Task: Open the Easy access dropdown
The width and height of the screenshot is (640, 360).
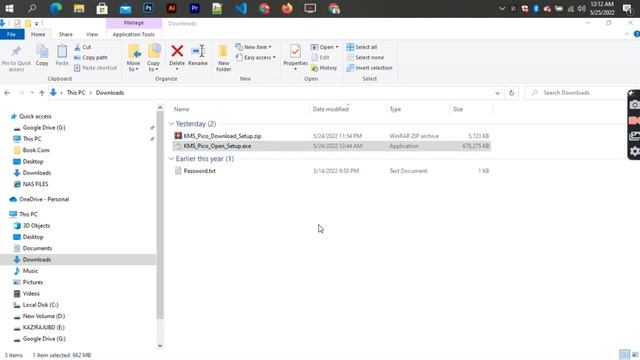Action: 256,58
